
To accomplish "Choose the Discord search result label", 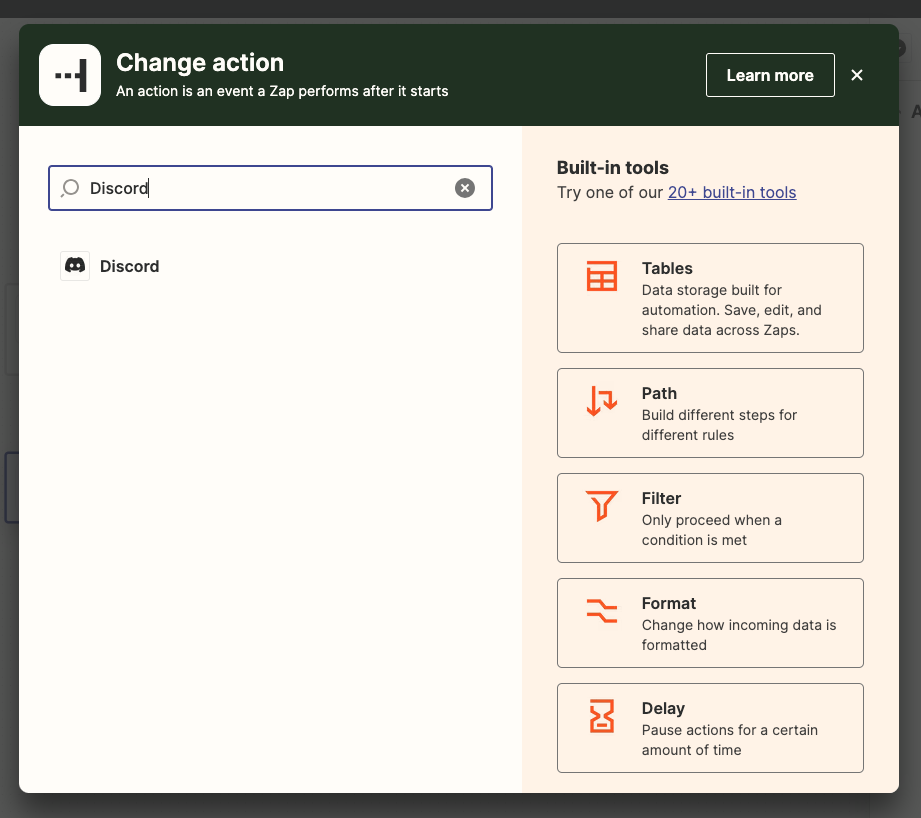I will click(x=129, y=266).
